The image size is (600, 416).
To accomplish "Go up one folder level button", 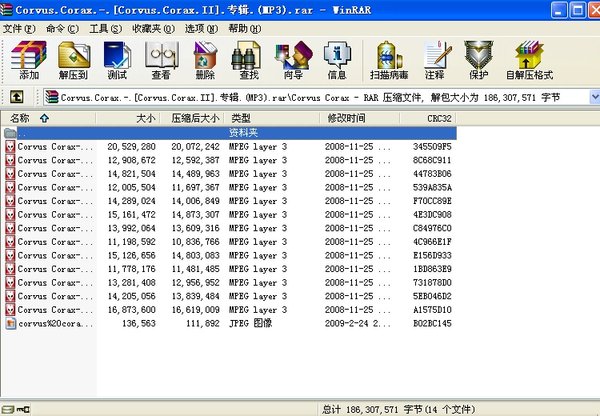I will coord(16,97).
